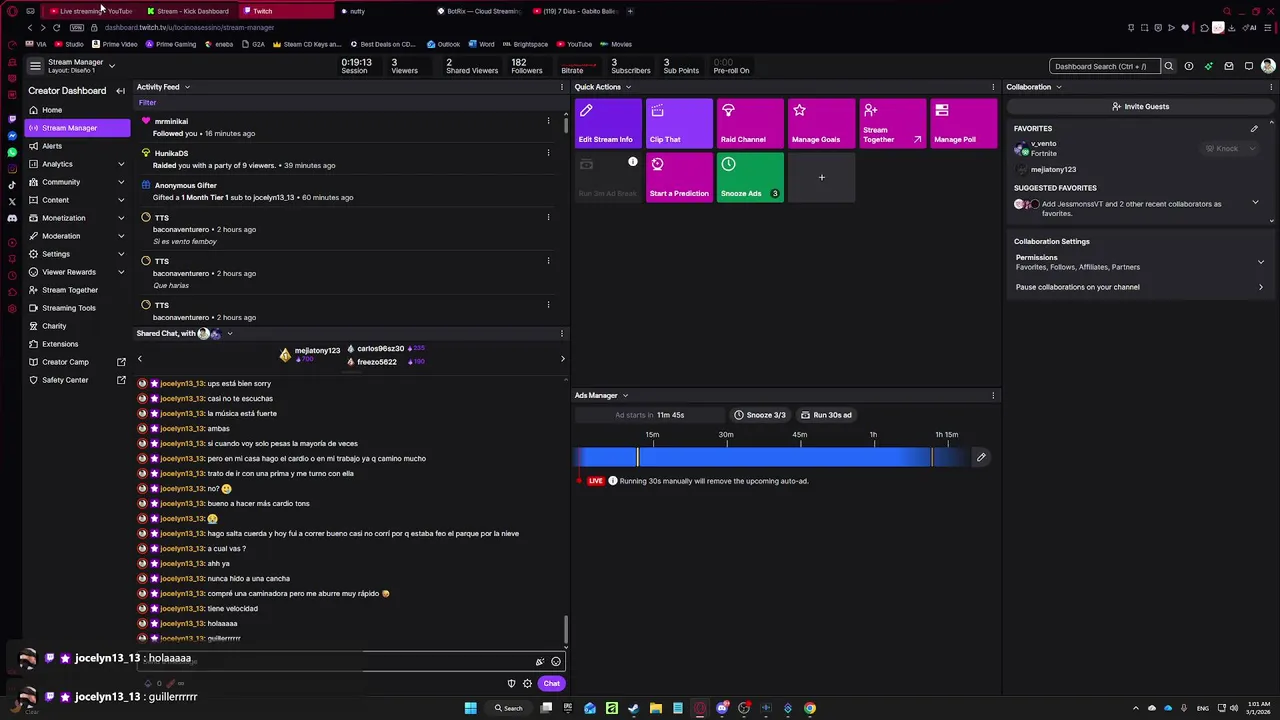Open Activity Feed three-dot options
Screen dimensions: 1280x720
562,87
